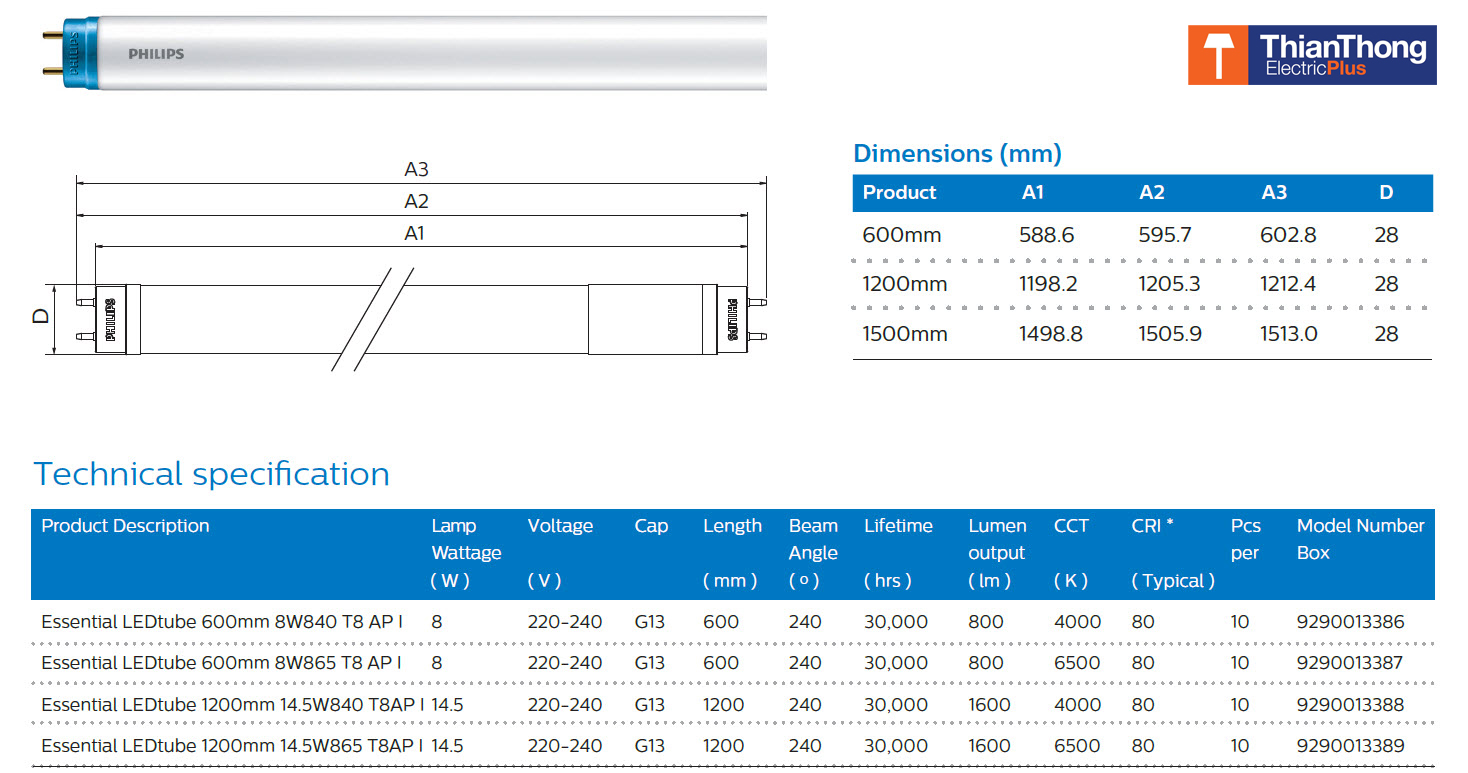1468x773 pixels.
Task: Open the Product column header
Action: click(x=899, y=193)
